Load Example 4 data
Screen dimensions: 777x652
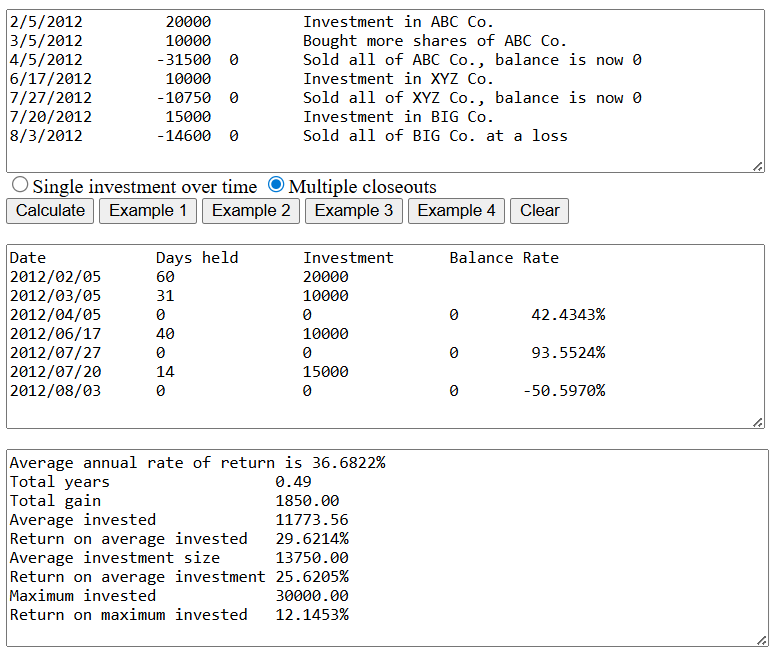click(456, 211)
